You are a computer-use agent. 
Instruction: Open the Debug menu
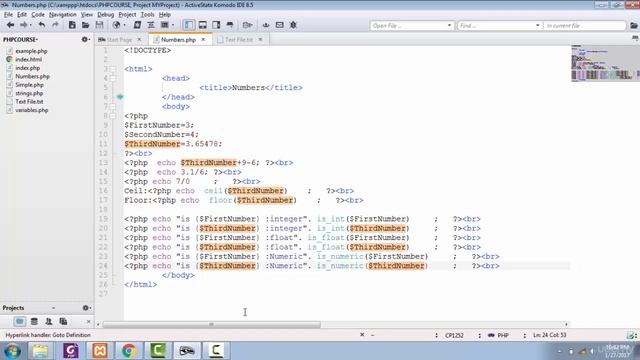click(x=105, y=14)
